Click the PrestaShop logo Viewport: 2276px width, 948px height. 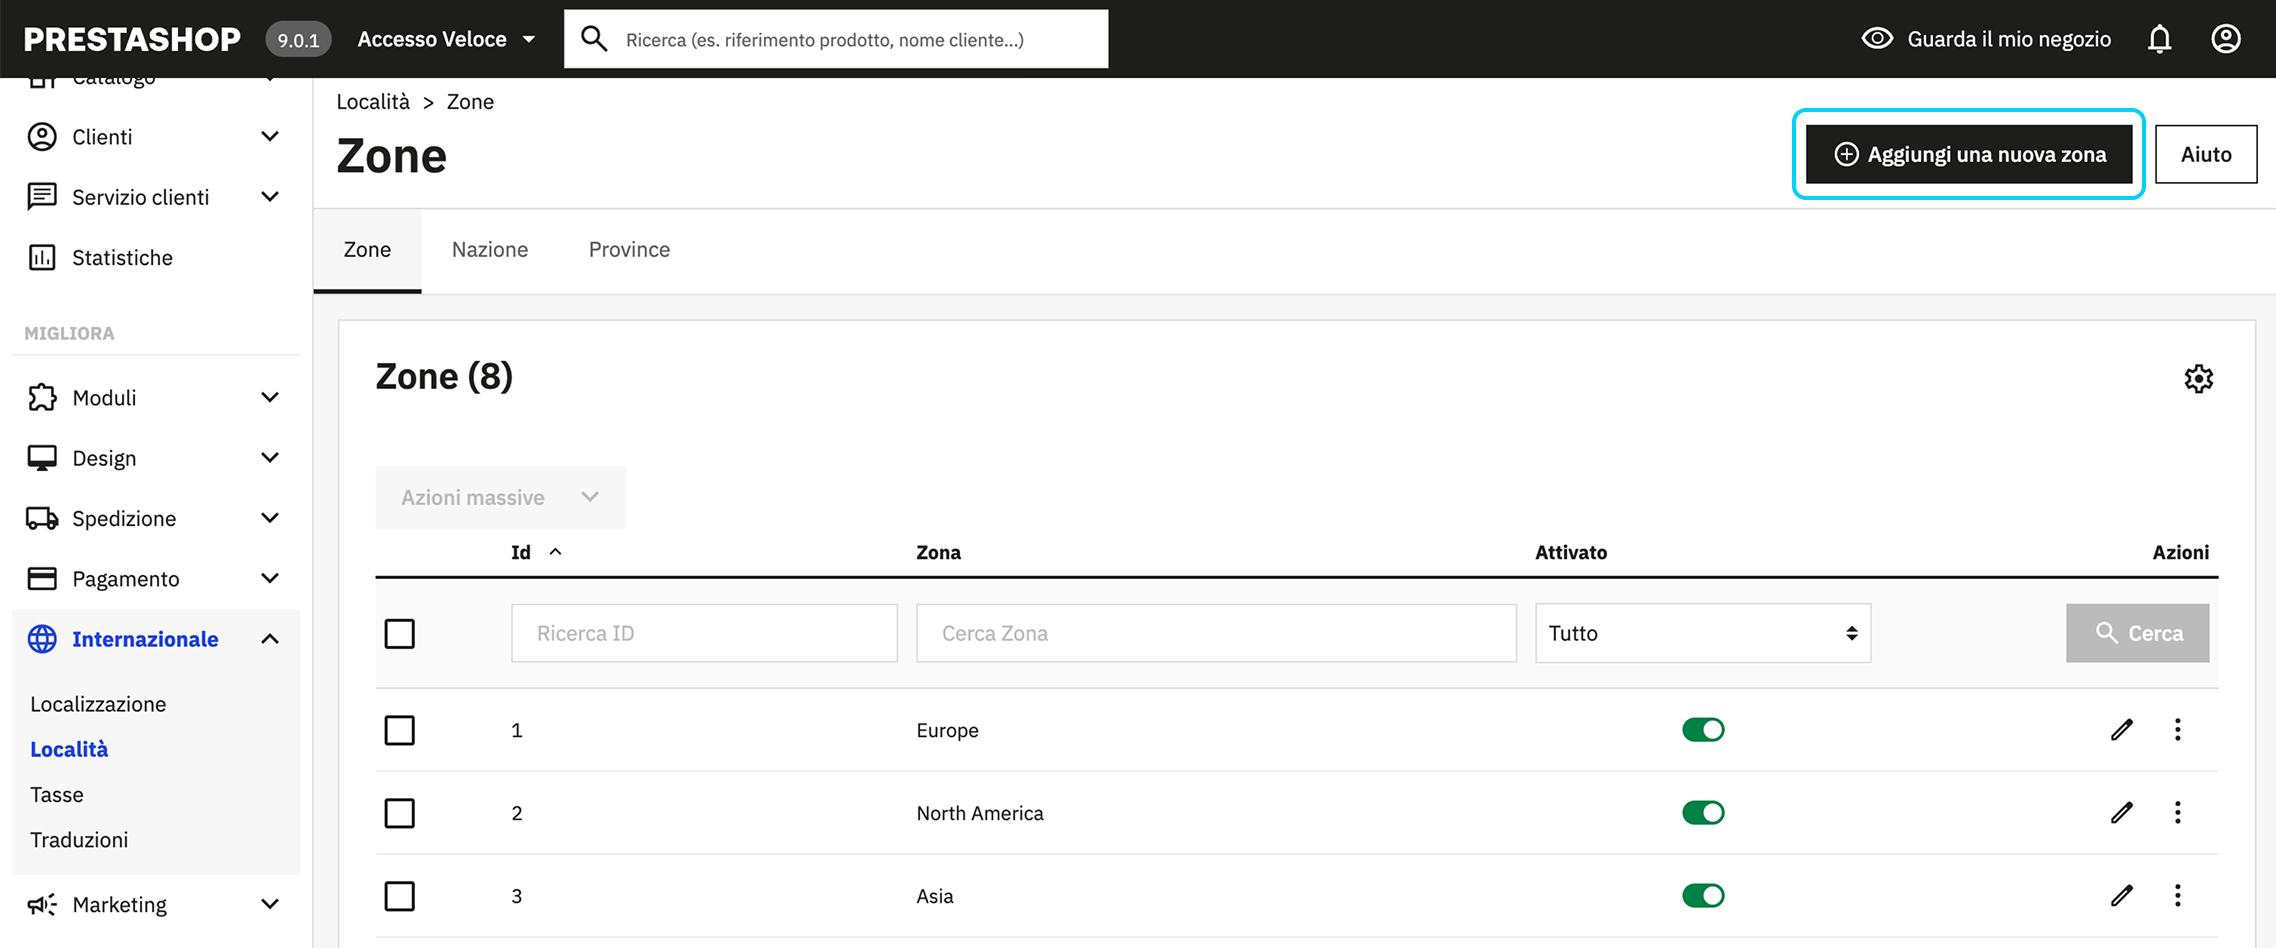(x=132, y=39)
